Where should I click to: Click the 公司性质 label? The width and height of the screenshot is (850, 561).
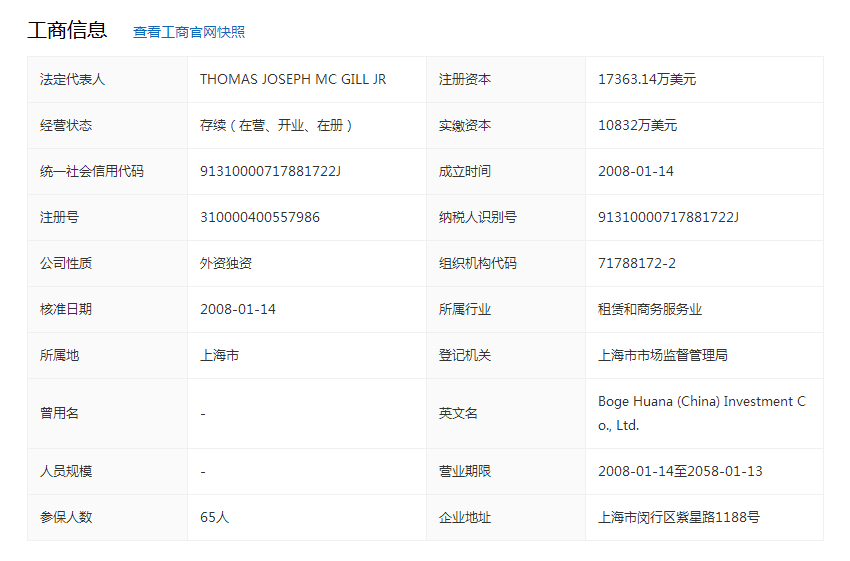tap(66, 263)
